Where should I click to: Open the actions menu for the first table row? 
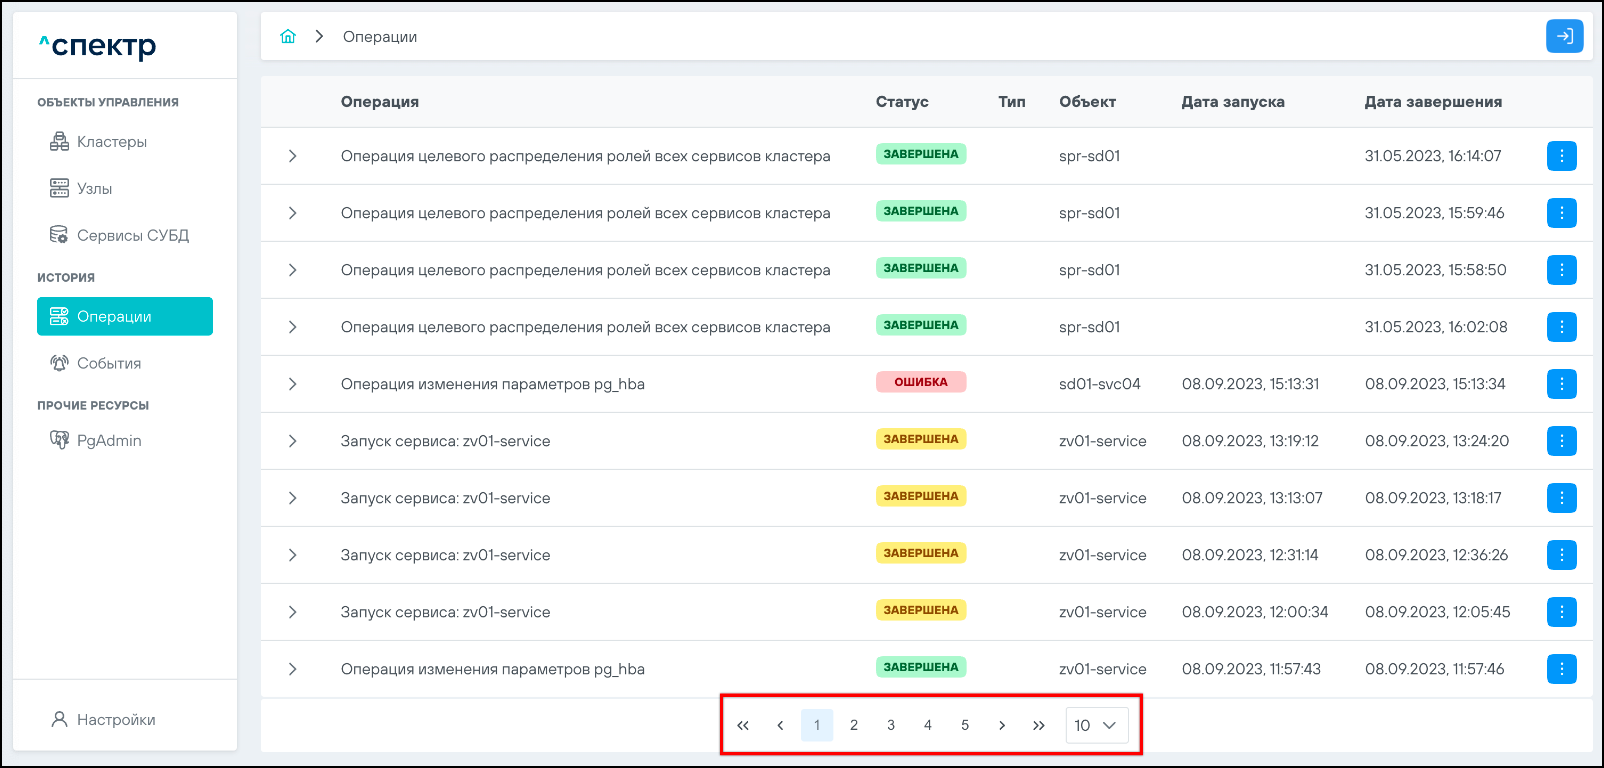point(1561,156)
